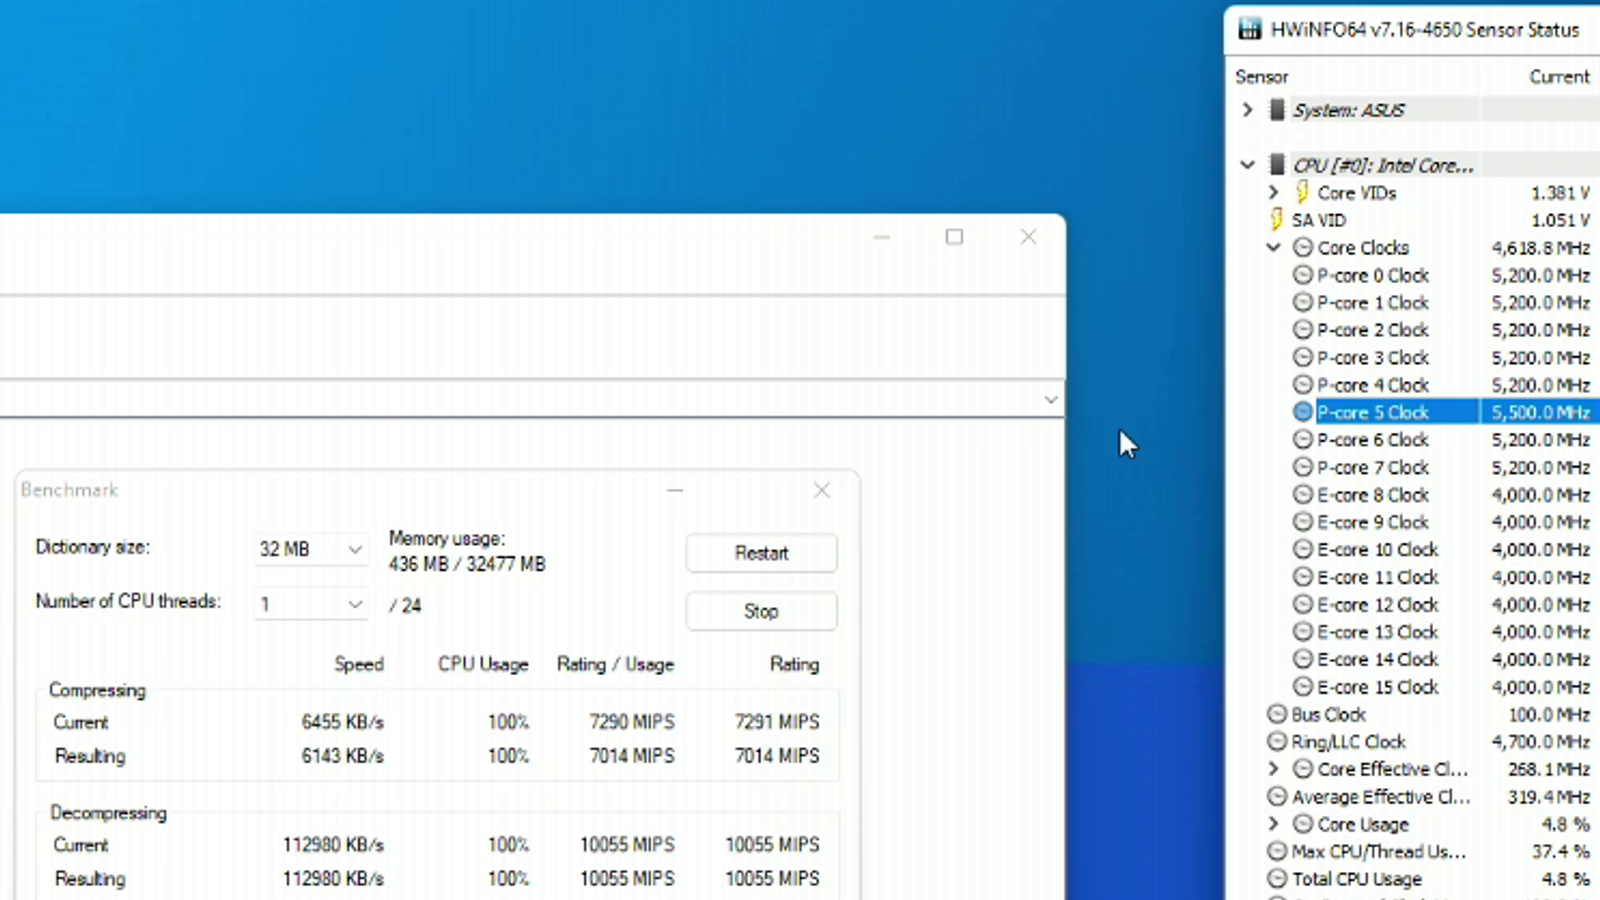Click the P-core 0 Clock icon
The width and height of the screenshot is (1600, 900).
click(x=1302, y=275)
